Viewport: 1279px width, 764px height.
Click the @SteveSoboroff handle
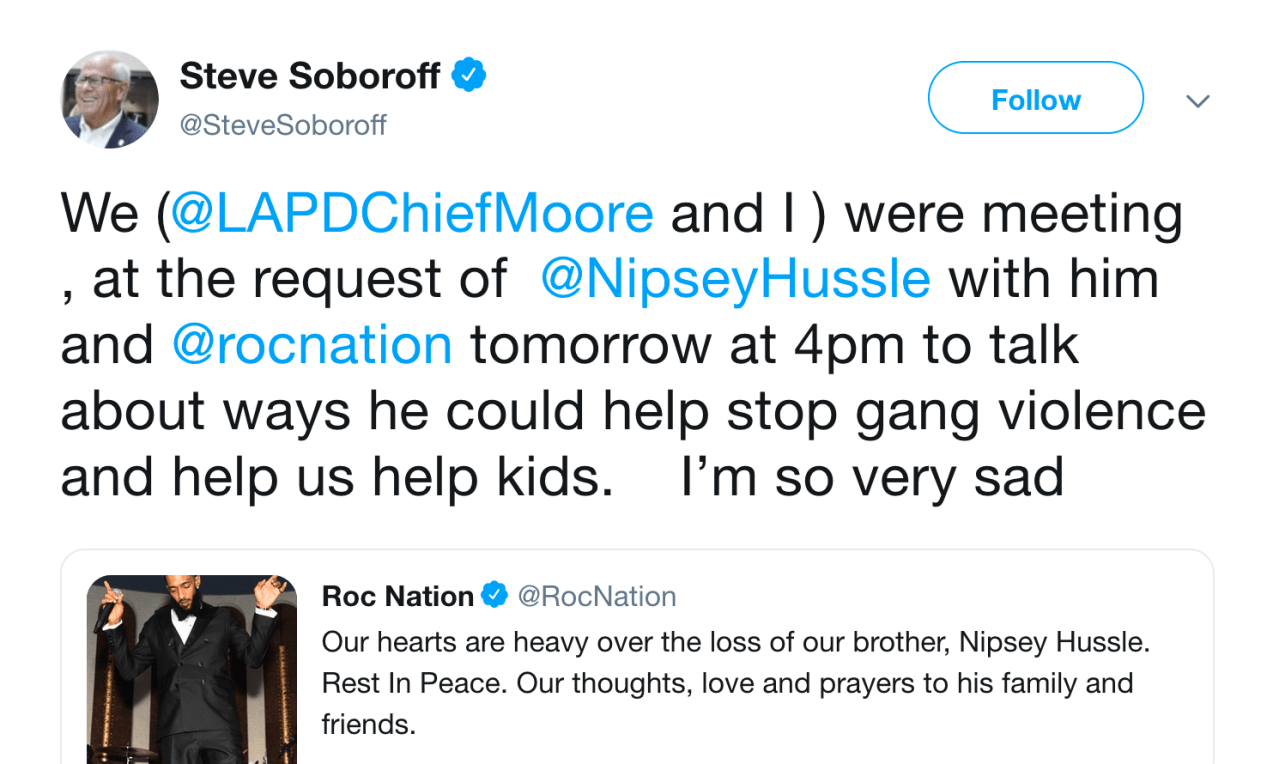point(283,126)
